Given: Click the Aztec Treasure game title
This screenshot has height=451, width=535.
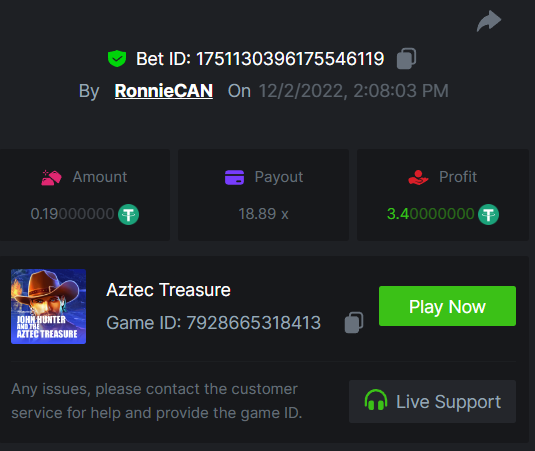Looking at the screenshot, I should [169, 290].
